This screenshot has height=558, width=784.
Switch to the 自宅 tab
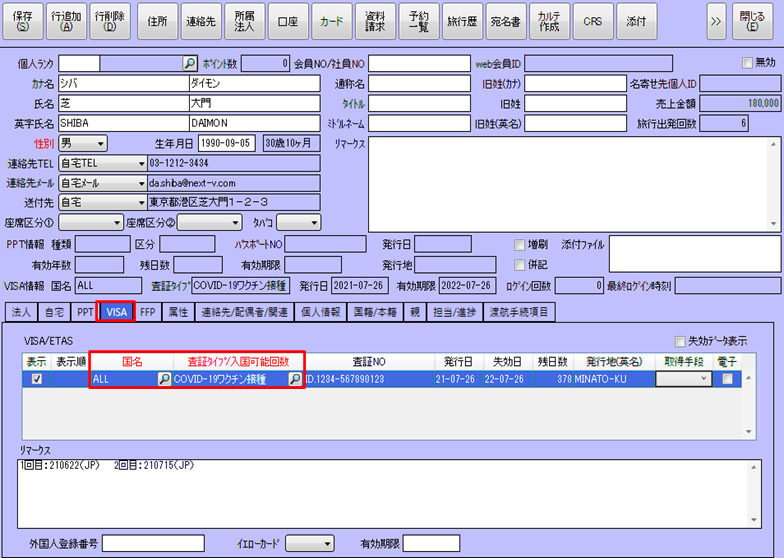(54, 312)
